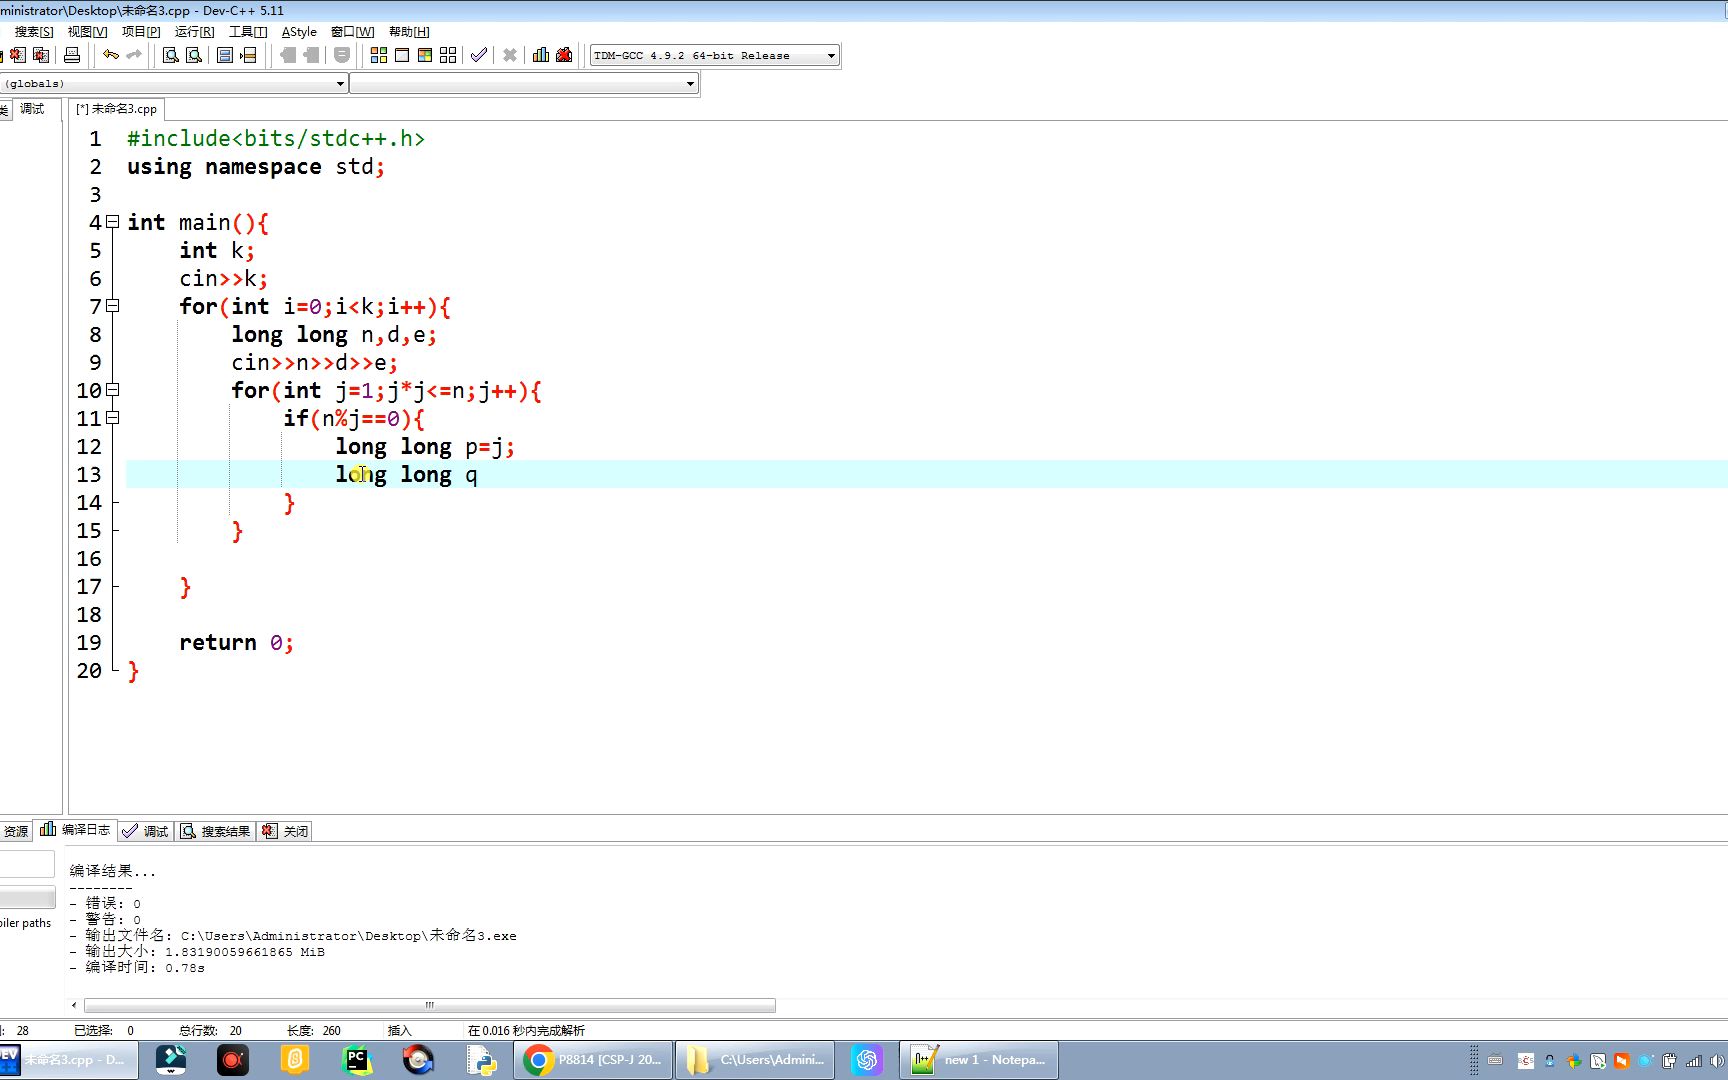This screenshot has width=1728, height=1080.
Task: Open profile analysis bar chart icon
Action: click(541, 55)
